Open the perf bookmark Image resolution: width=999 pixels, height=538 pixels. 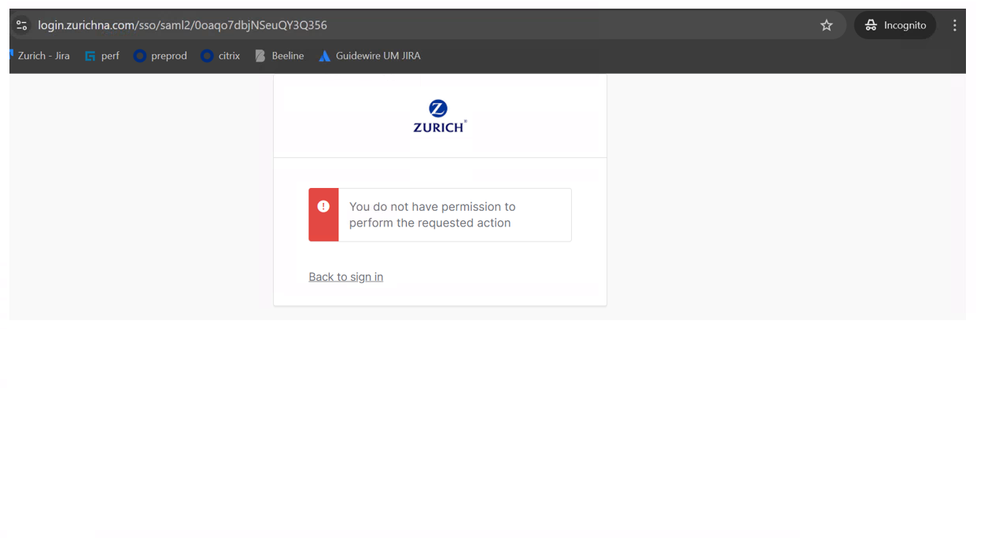click(102, 56)
